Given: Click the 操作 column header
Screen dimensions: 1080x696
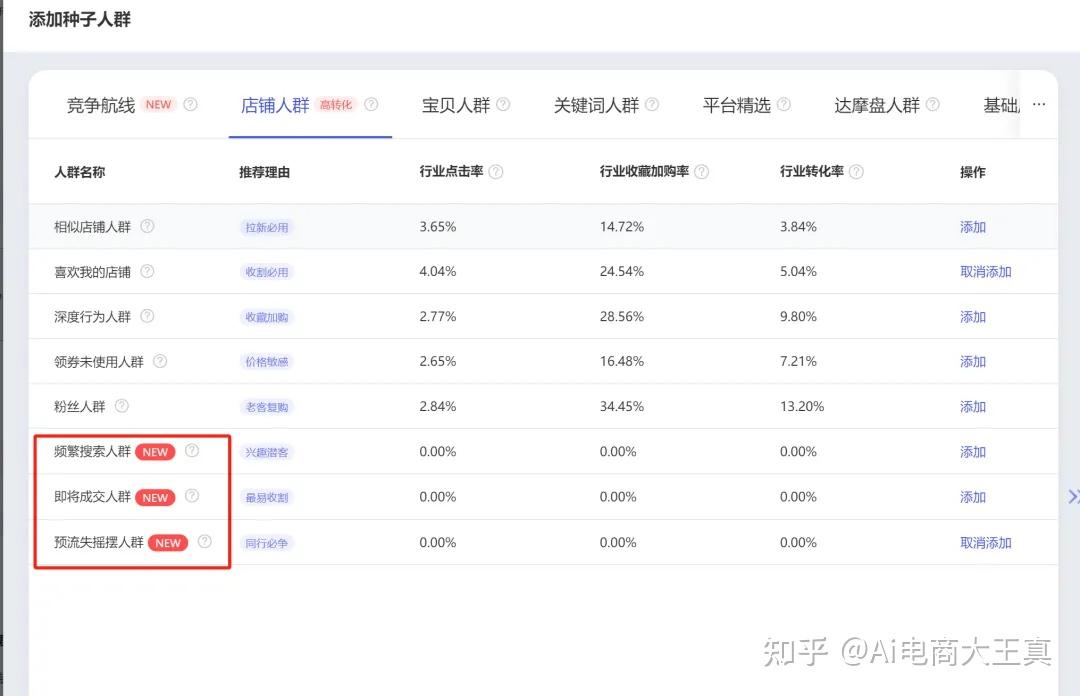Looking at the screenshot, I should 973,172.
